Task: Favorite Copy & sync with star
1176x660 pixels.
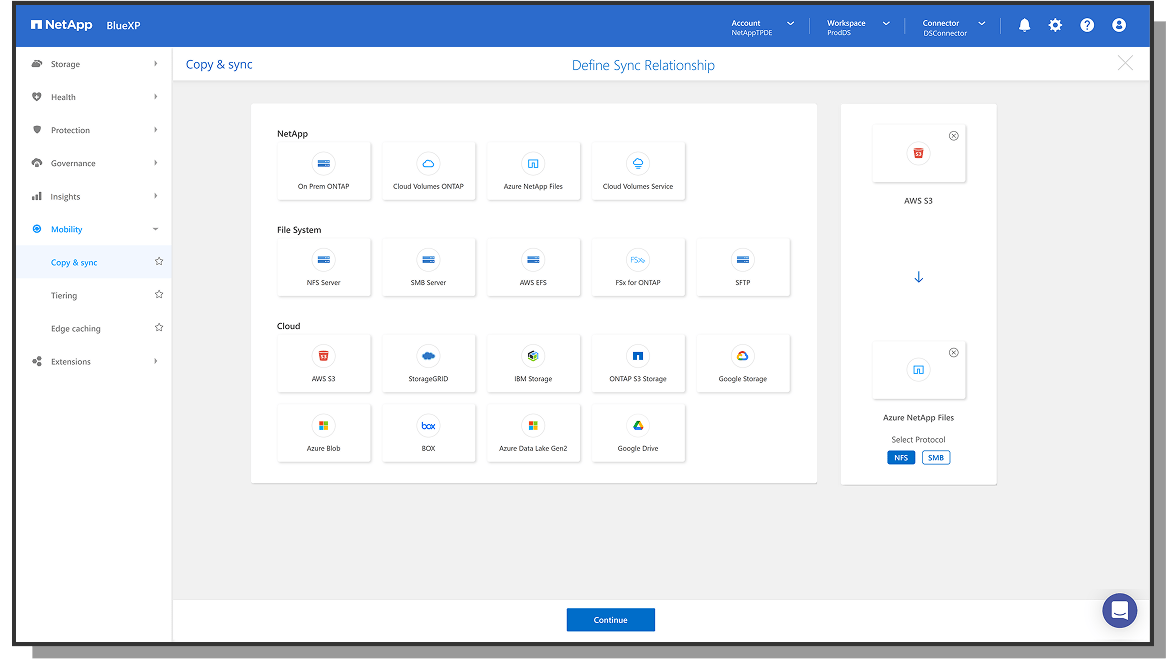Action: [158, 262]
